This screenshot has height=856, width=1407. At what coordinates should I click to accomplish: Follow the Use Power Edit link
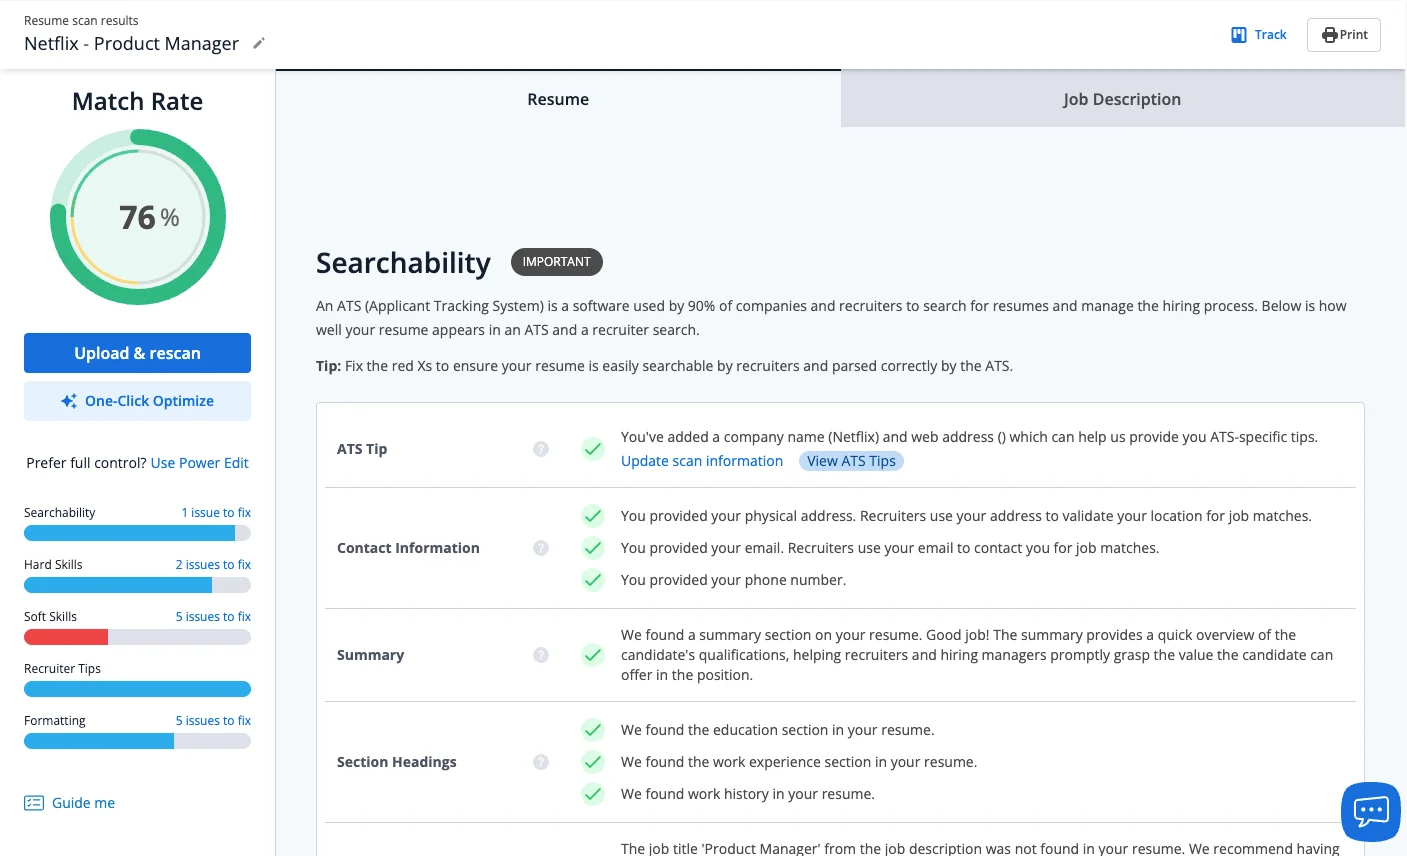click(199, 462)
